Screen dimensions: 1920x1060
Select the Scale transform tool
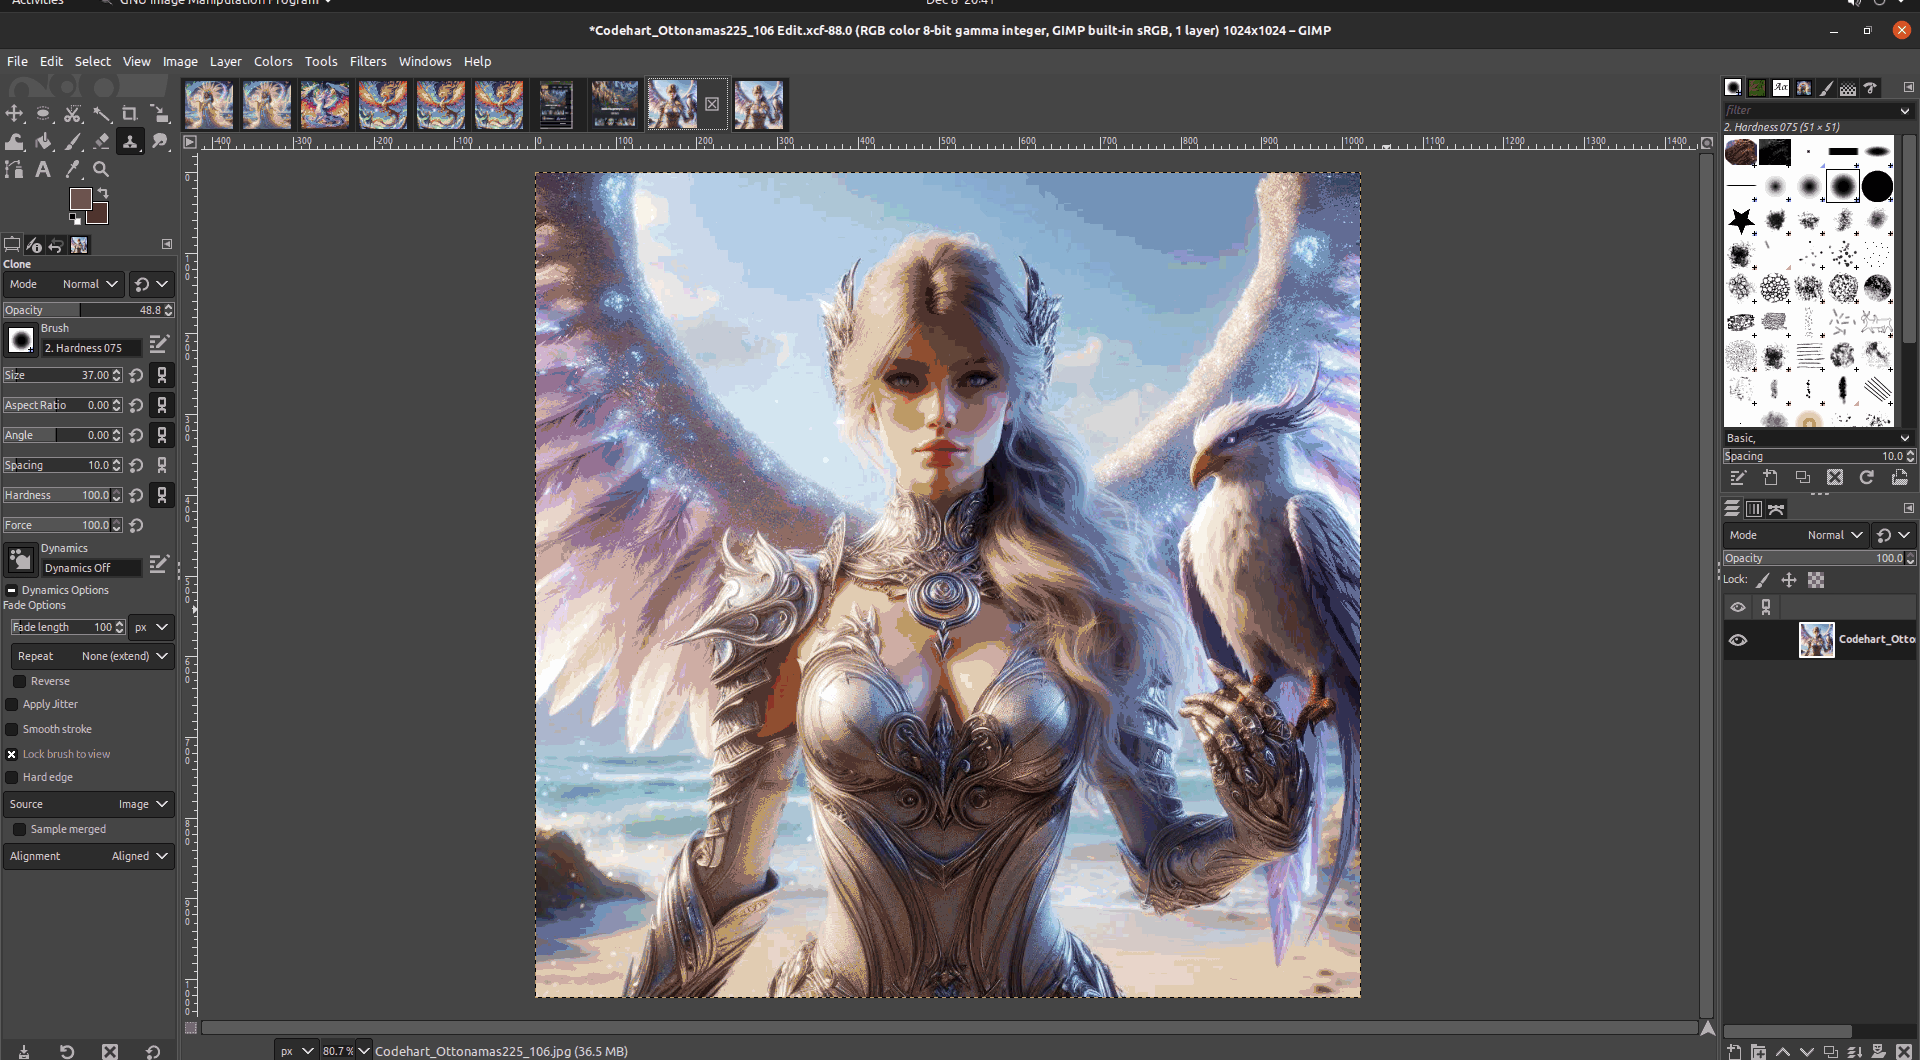(159, 114)
